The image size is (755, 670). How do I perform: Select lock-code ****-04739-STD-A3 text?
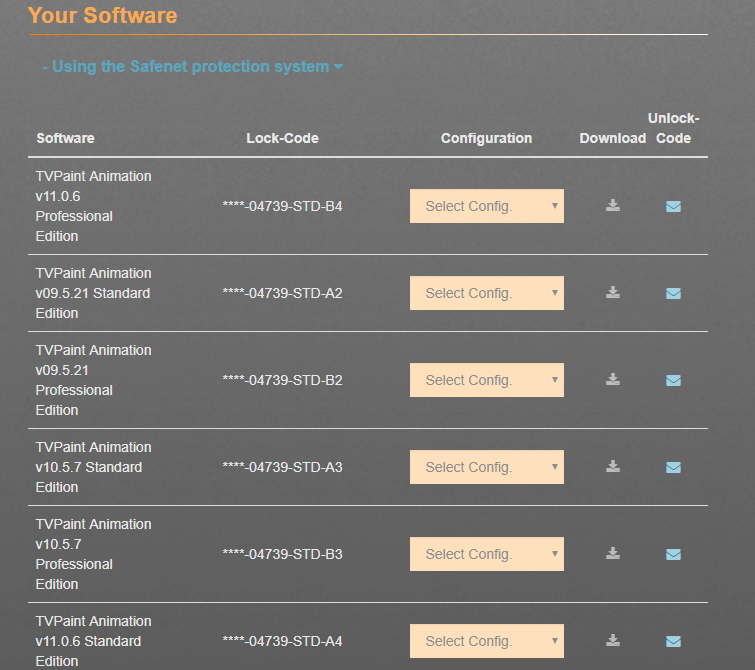[x=283, y=467]
